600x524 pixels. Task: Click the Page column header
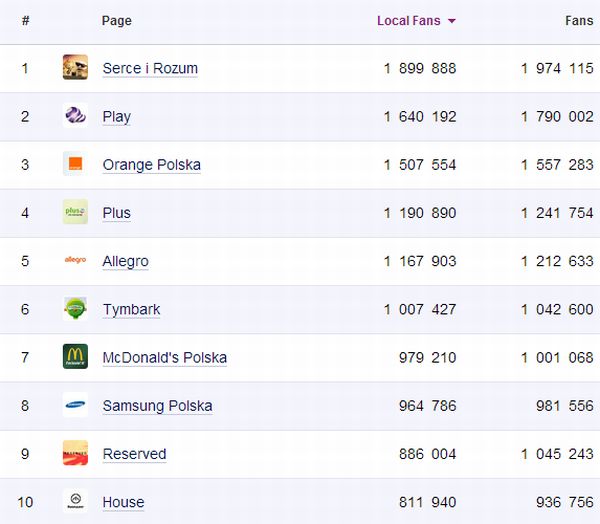pyautogui.click(x=116, y=21)
